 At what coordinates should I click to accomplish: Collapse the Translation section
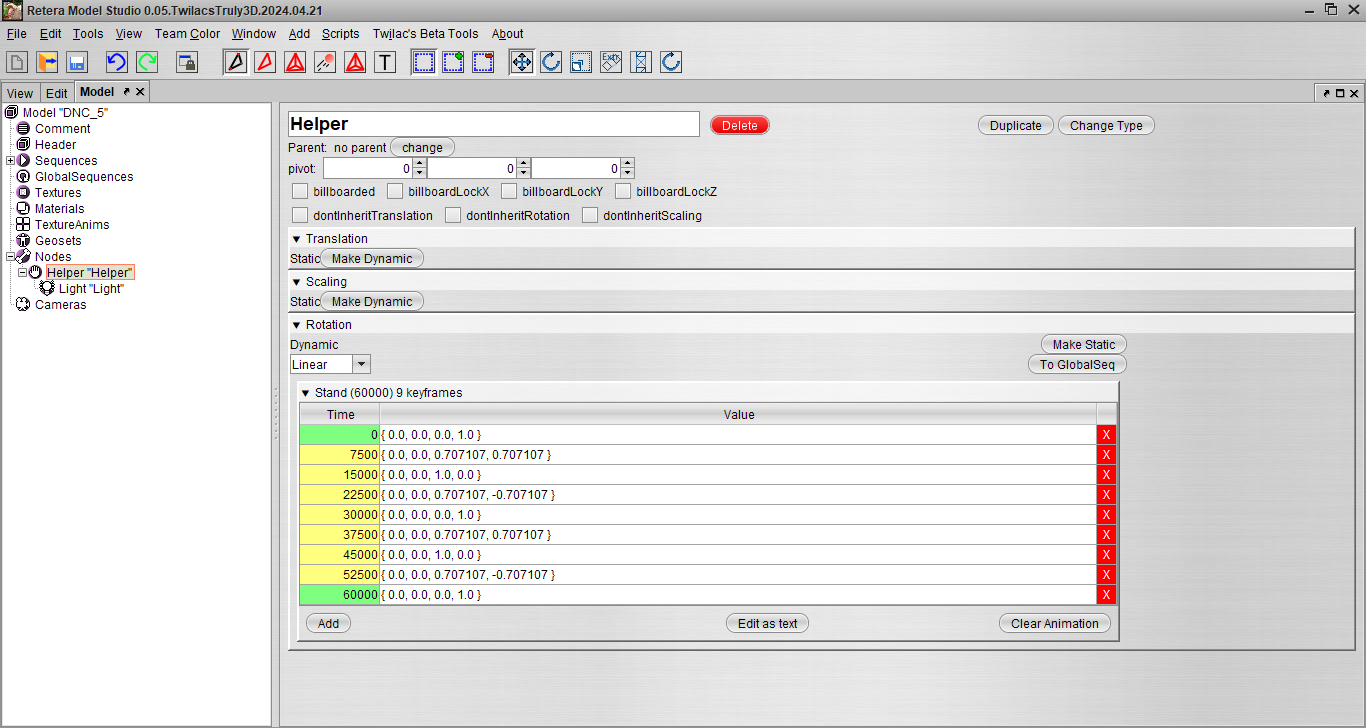click(296, 239)
